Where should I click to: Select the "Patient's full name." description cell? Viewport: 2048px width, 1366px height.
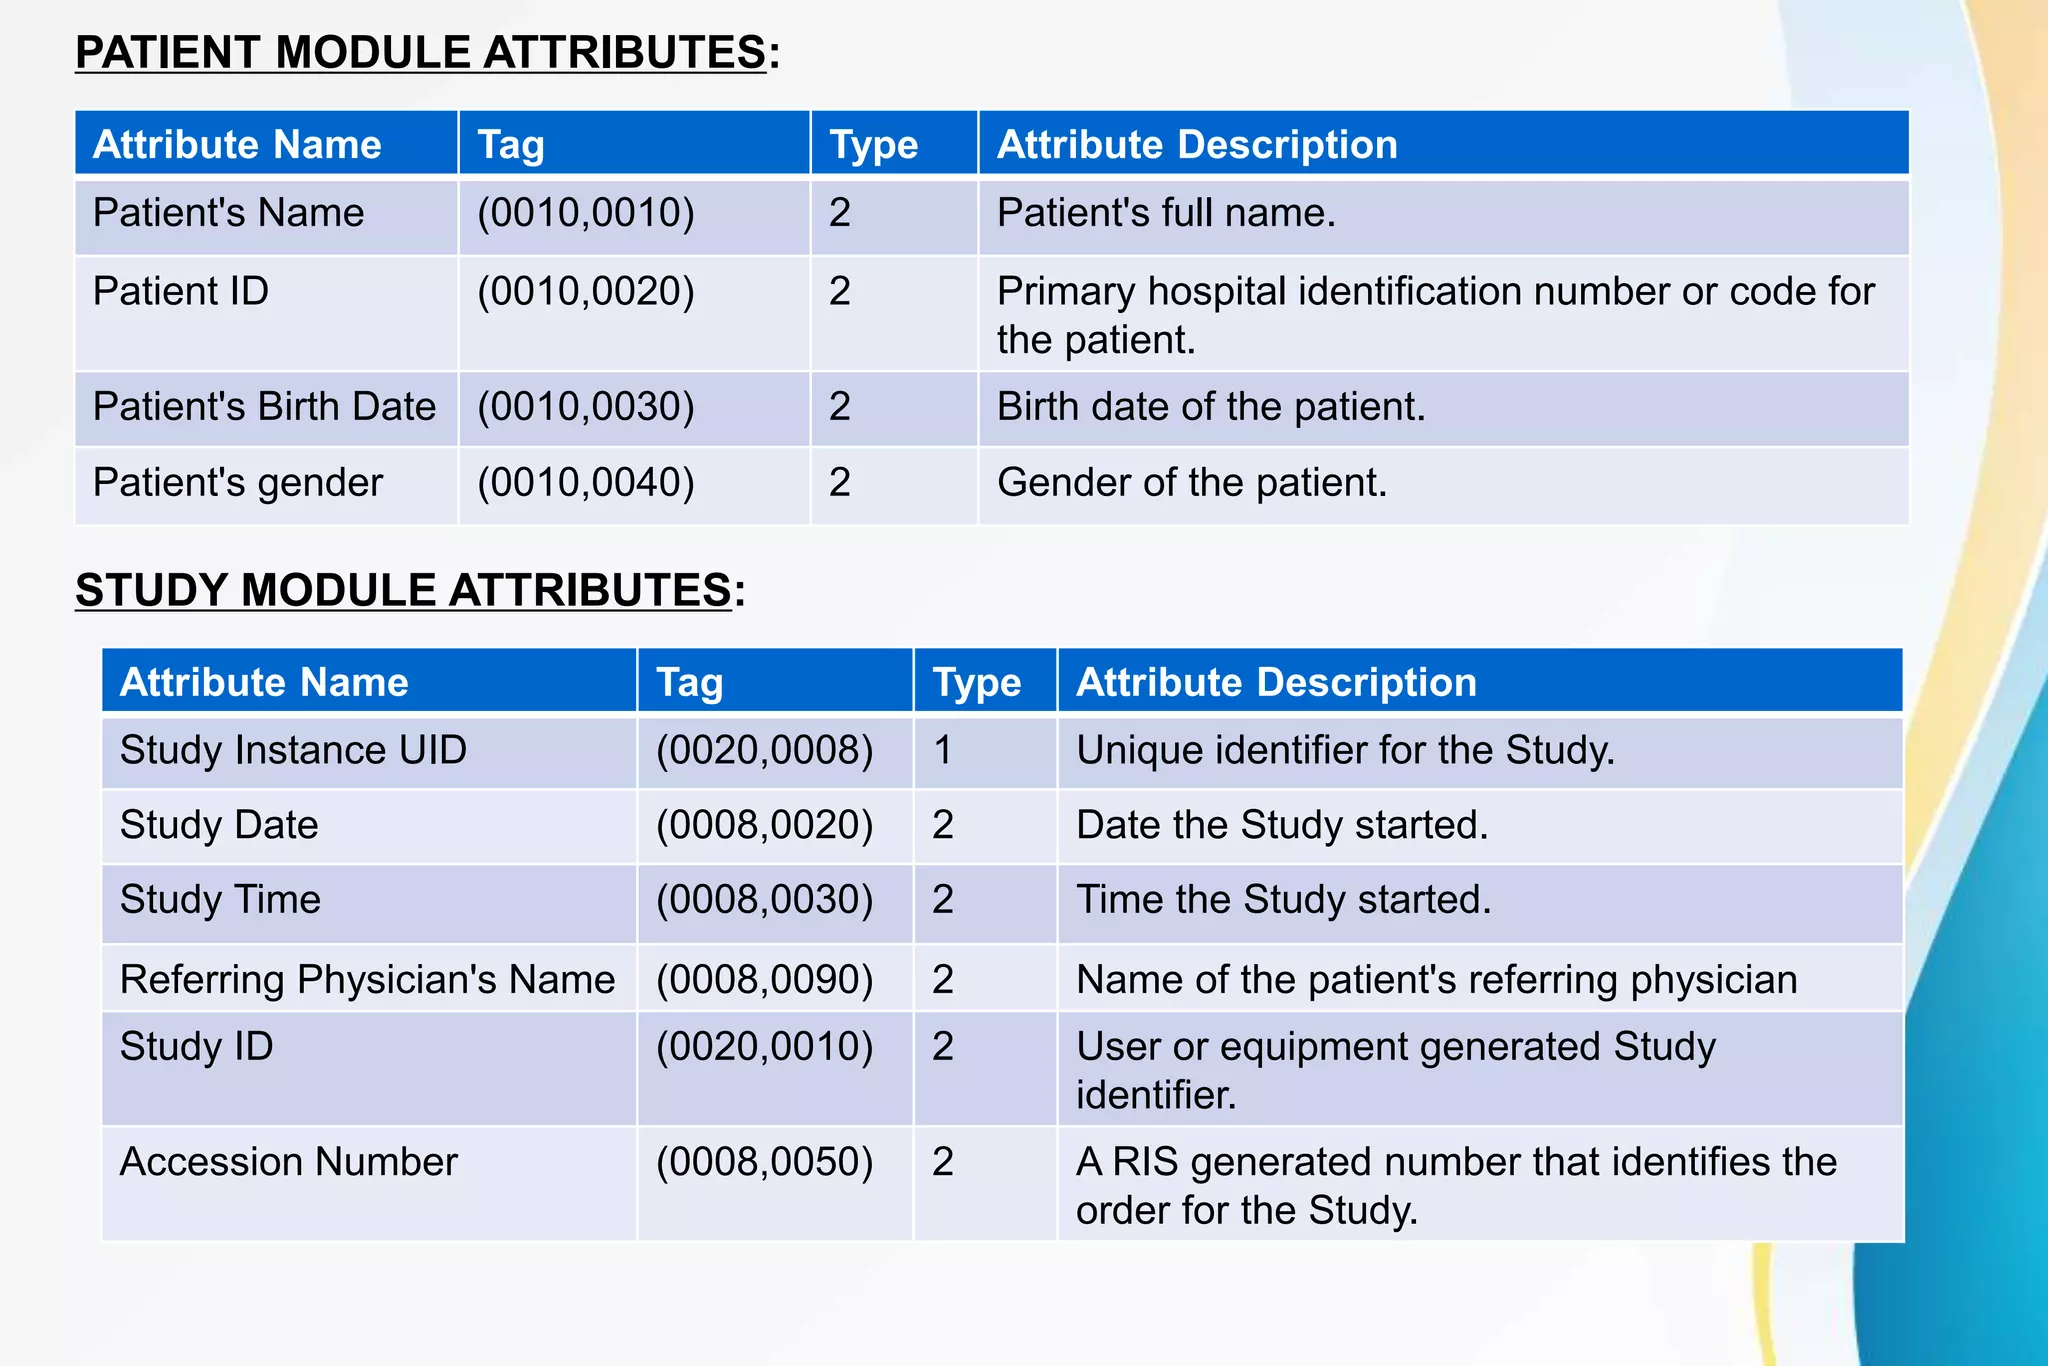click(x=1166, y=213)
